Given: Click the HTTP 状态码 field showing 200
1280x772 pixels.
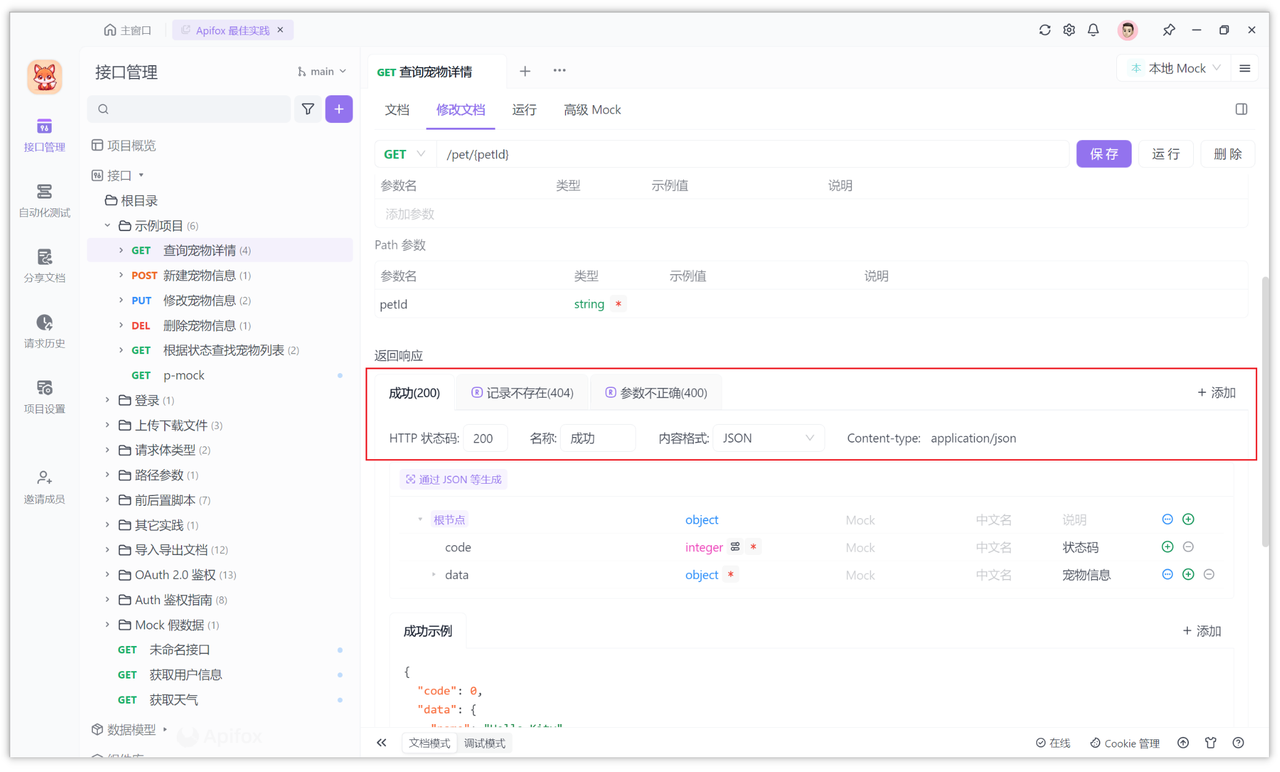Looking at the screenshot, I should click(x=485, y=438).
